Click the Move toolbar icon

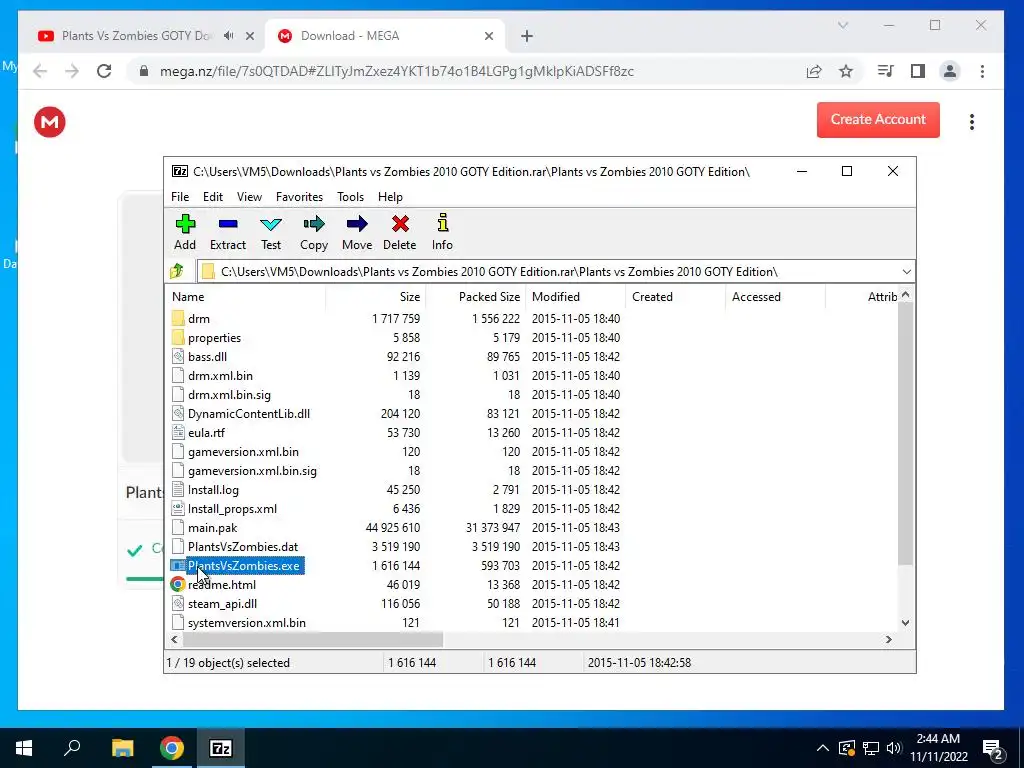click(x=357, y=225)
